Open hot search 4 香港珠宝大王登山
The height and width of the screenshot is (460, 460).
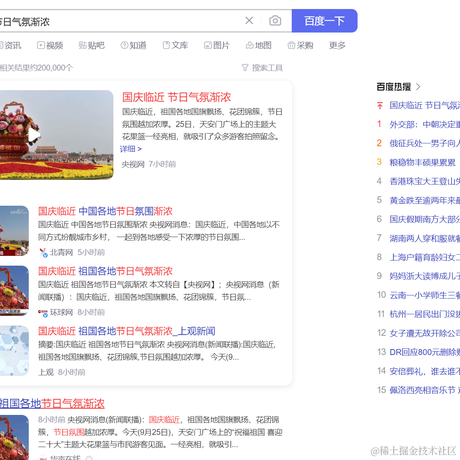425,181
